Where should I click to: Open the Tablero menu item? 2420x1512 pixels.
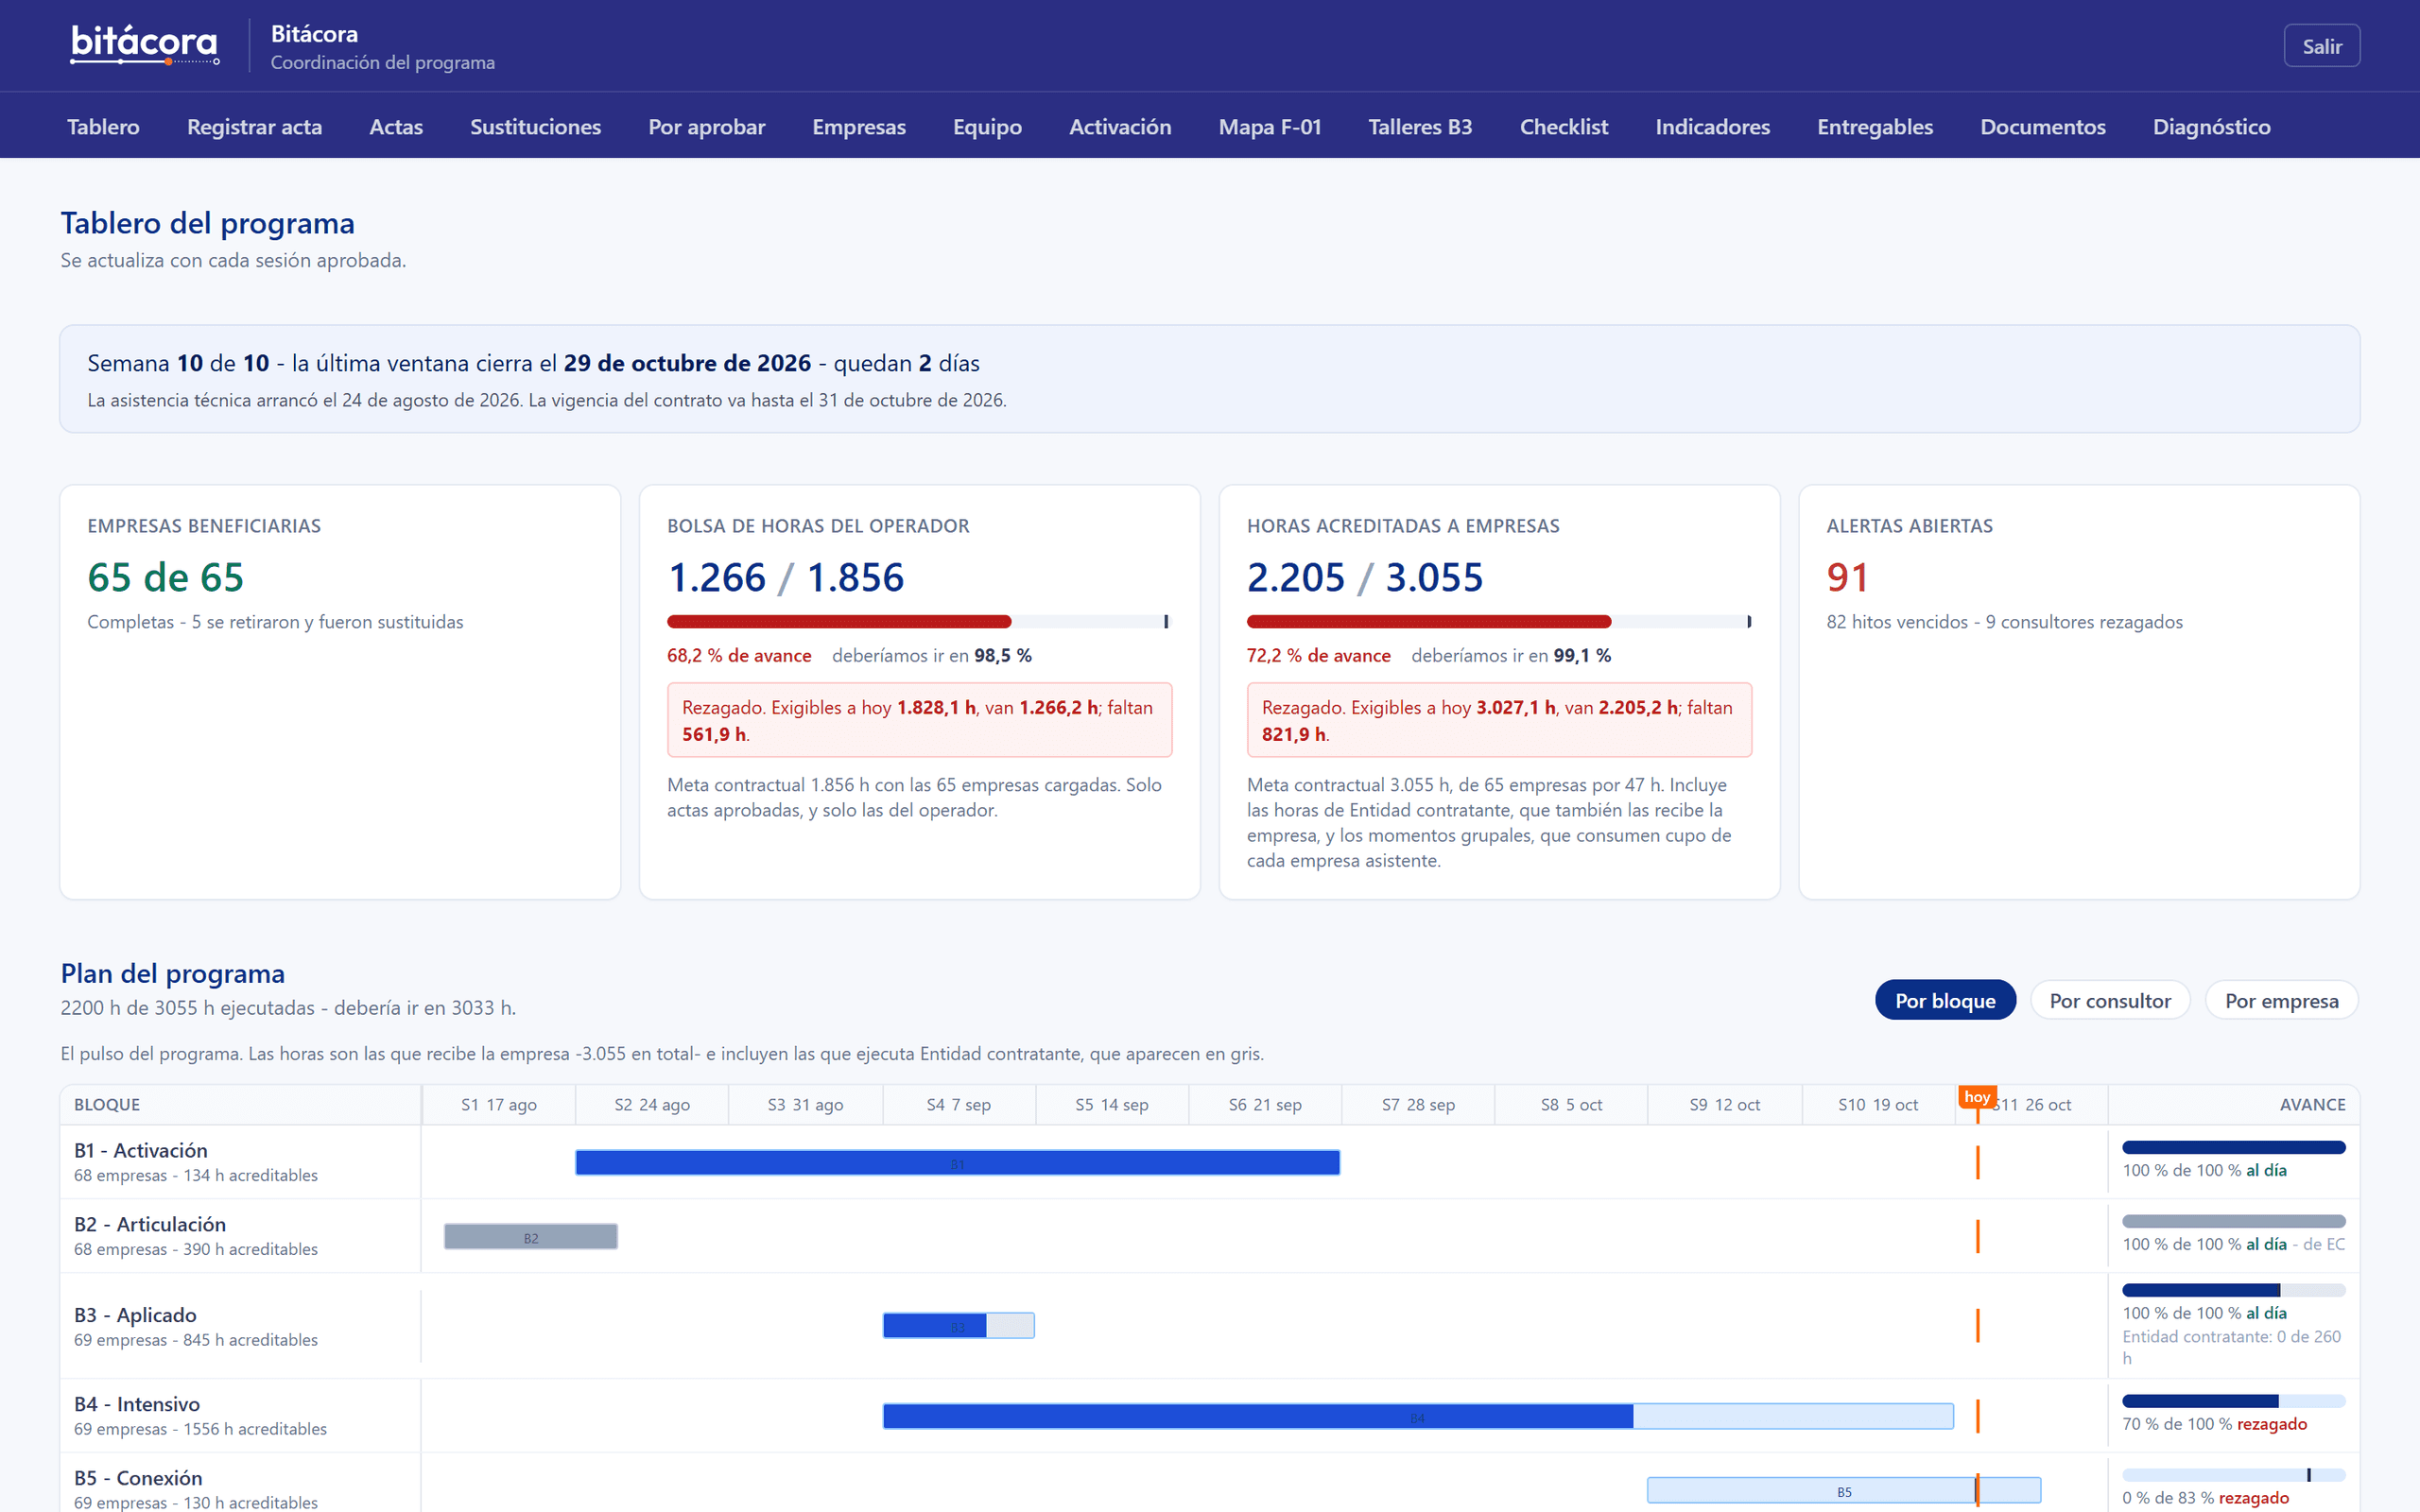[103, 127]
